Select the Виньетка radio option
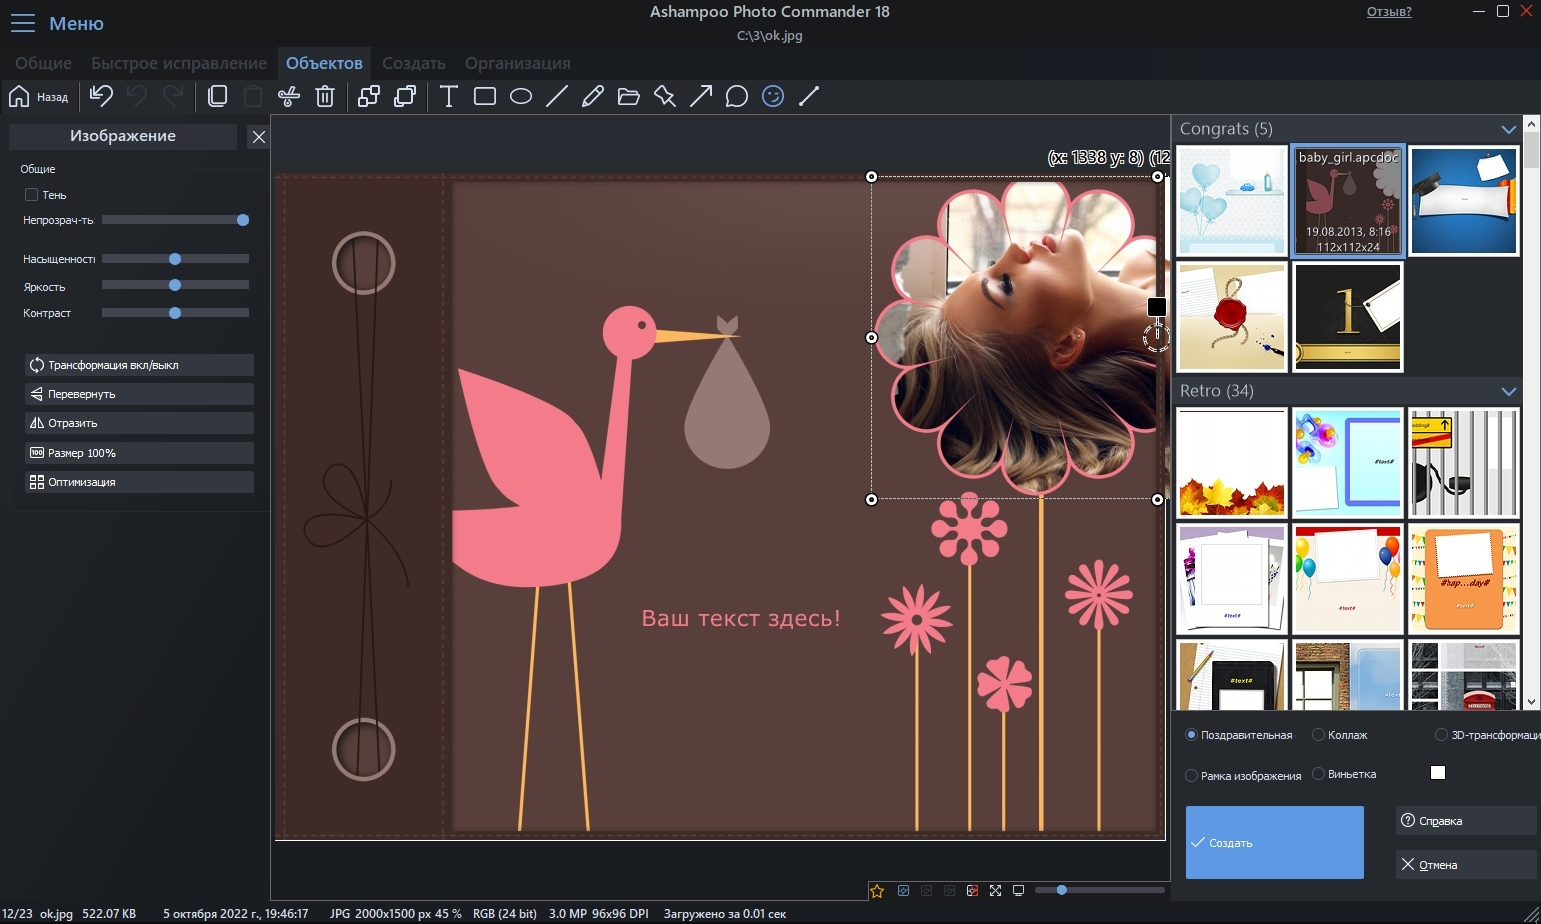The image size is (1541, 924). tap(1318, 774)
